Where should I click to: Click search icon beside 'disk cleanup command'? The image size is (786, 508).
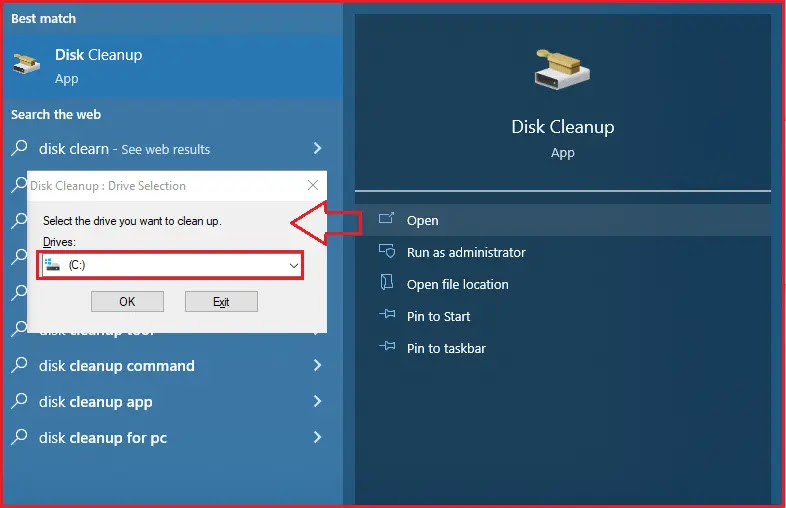[20, 365]
